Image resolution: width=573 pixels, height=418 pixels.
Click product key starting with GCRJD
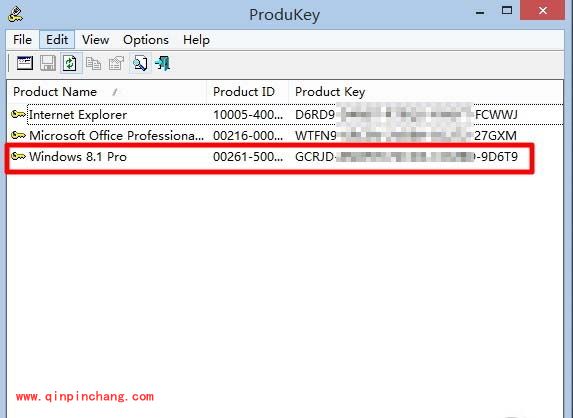[406, 157]
